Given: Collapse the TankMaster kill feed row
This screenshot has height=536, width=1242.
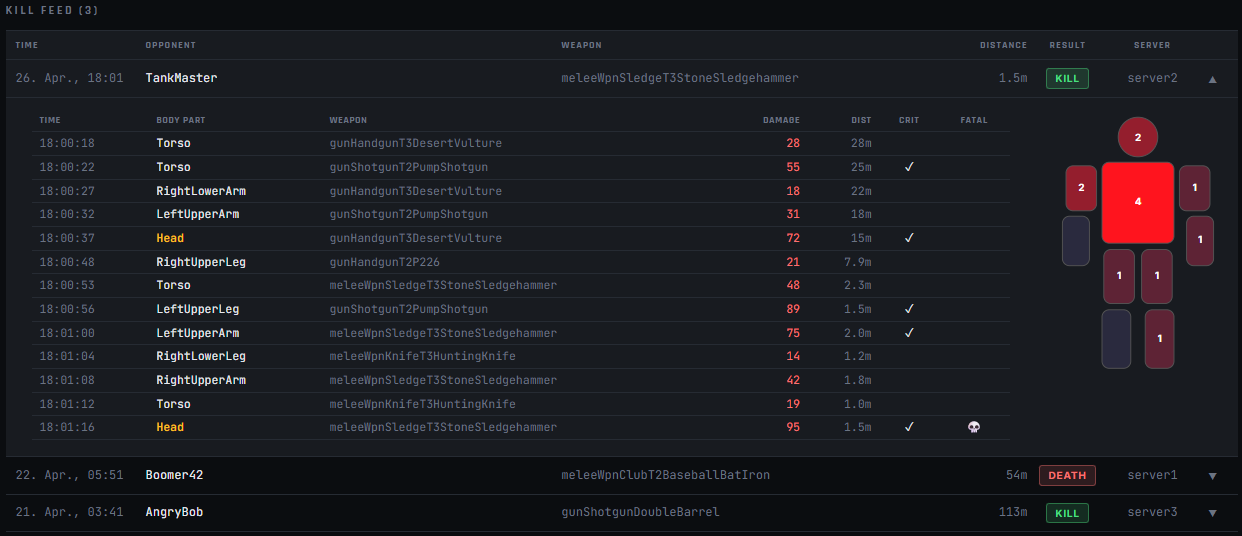Looking at the screenshot, I should pyautogui.click(x=1213, y=78).
